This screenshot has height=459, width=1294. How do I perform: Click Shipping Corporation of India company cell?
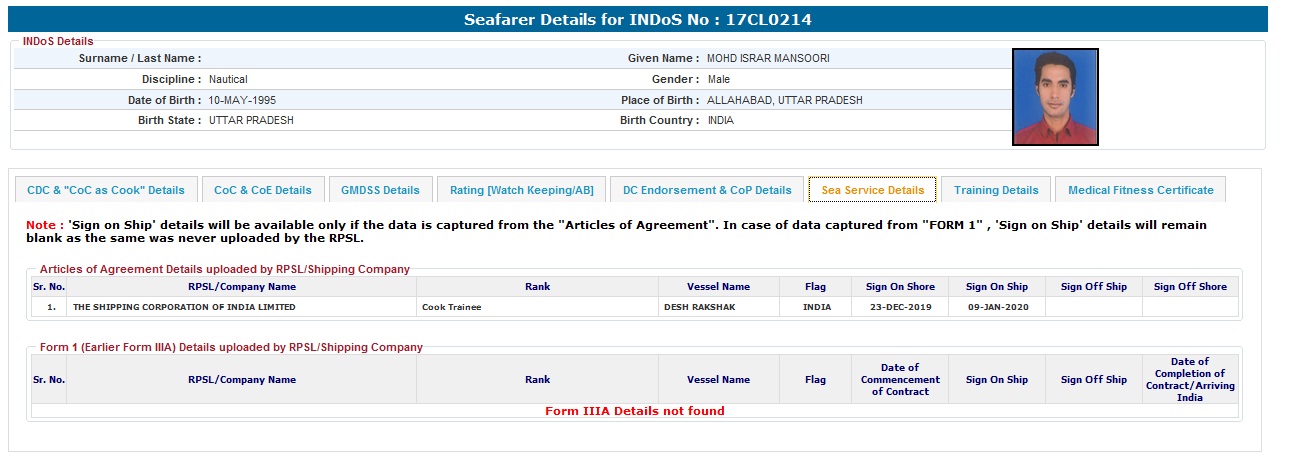(184, 307)
